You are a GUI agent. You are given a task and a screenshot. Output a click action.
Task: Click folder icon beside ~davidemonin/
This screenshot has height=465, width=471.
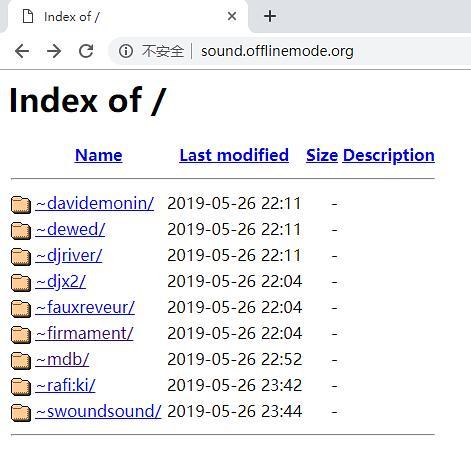coord(21,204)
